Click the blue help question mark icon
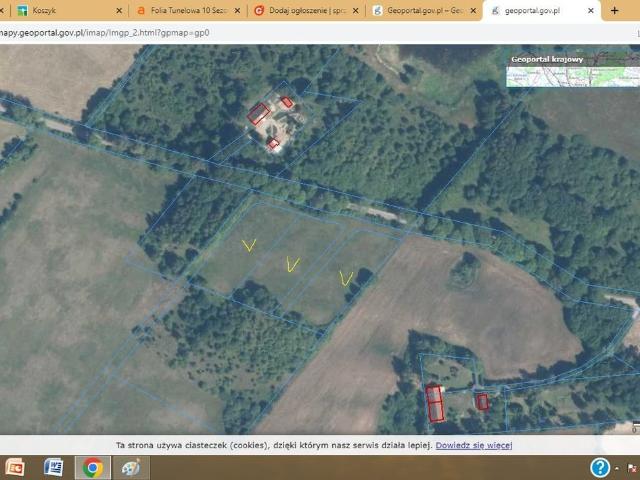The width and height of the screenshot is (640, 480). click(x=600, y=467)
